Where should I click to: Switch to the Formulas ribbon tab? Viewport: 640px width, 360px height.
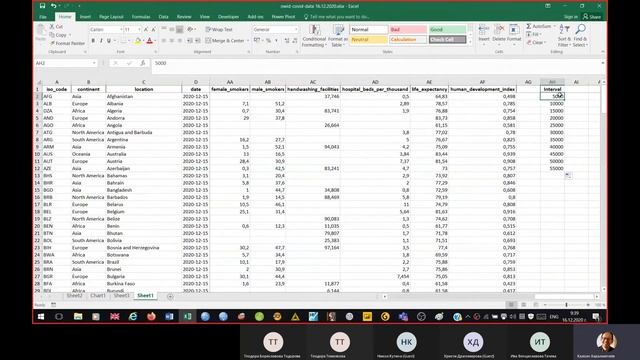[141, 17]
